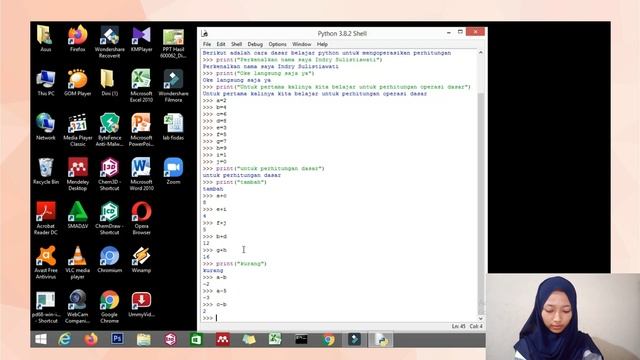
Task: Open WebCam Companion desktop shortcut
Action: [78, 307]
